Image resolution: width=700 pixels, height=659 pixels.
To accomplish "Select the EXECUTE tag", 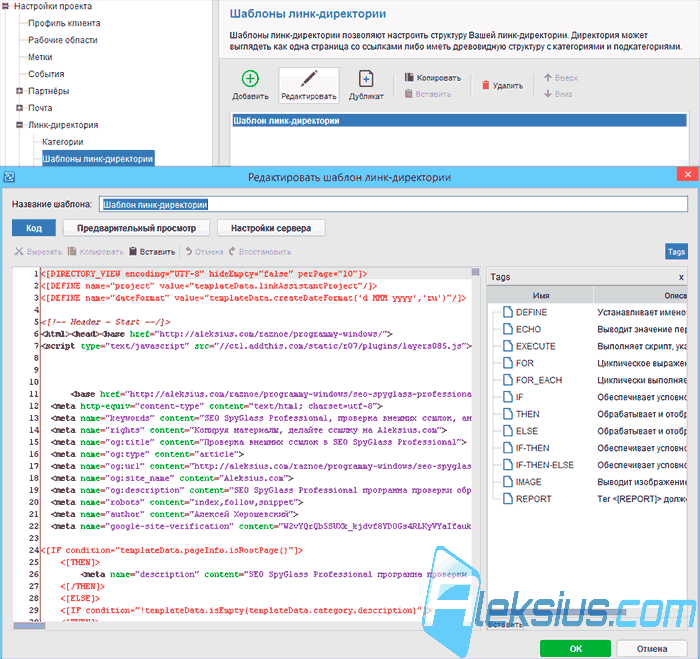I will coord(535,346).
